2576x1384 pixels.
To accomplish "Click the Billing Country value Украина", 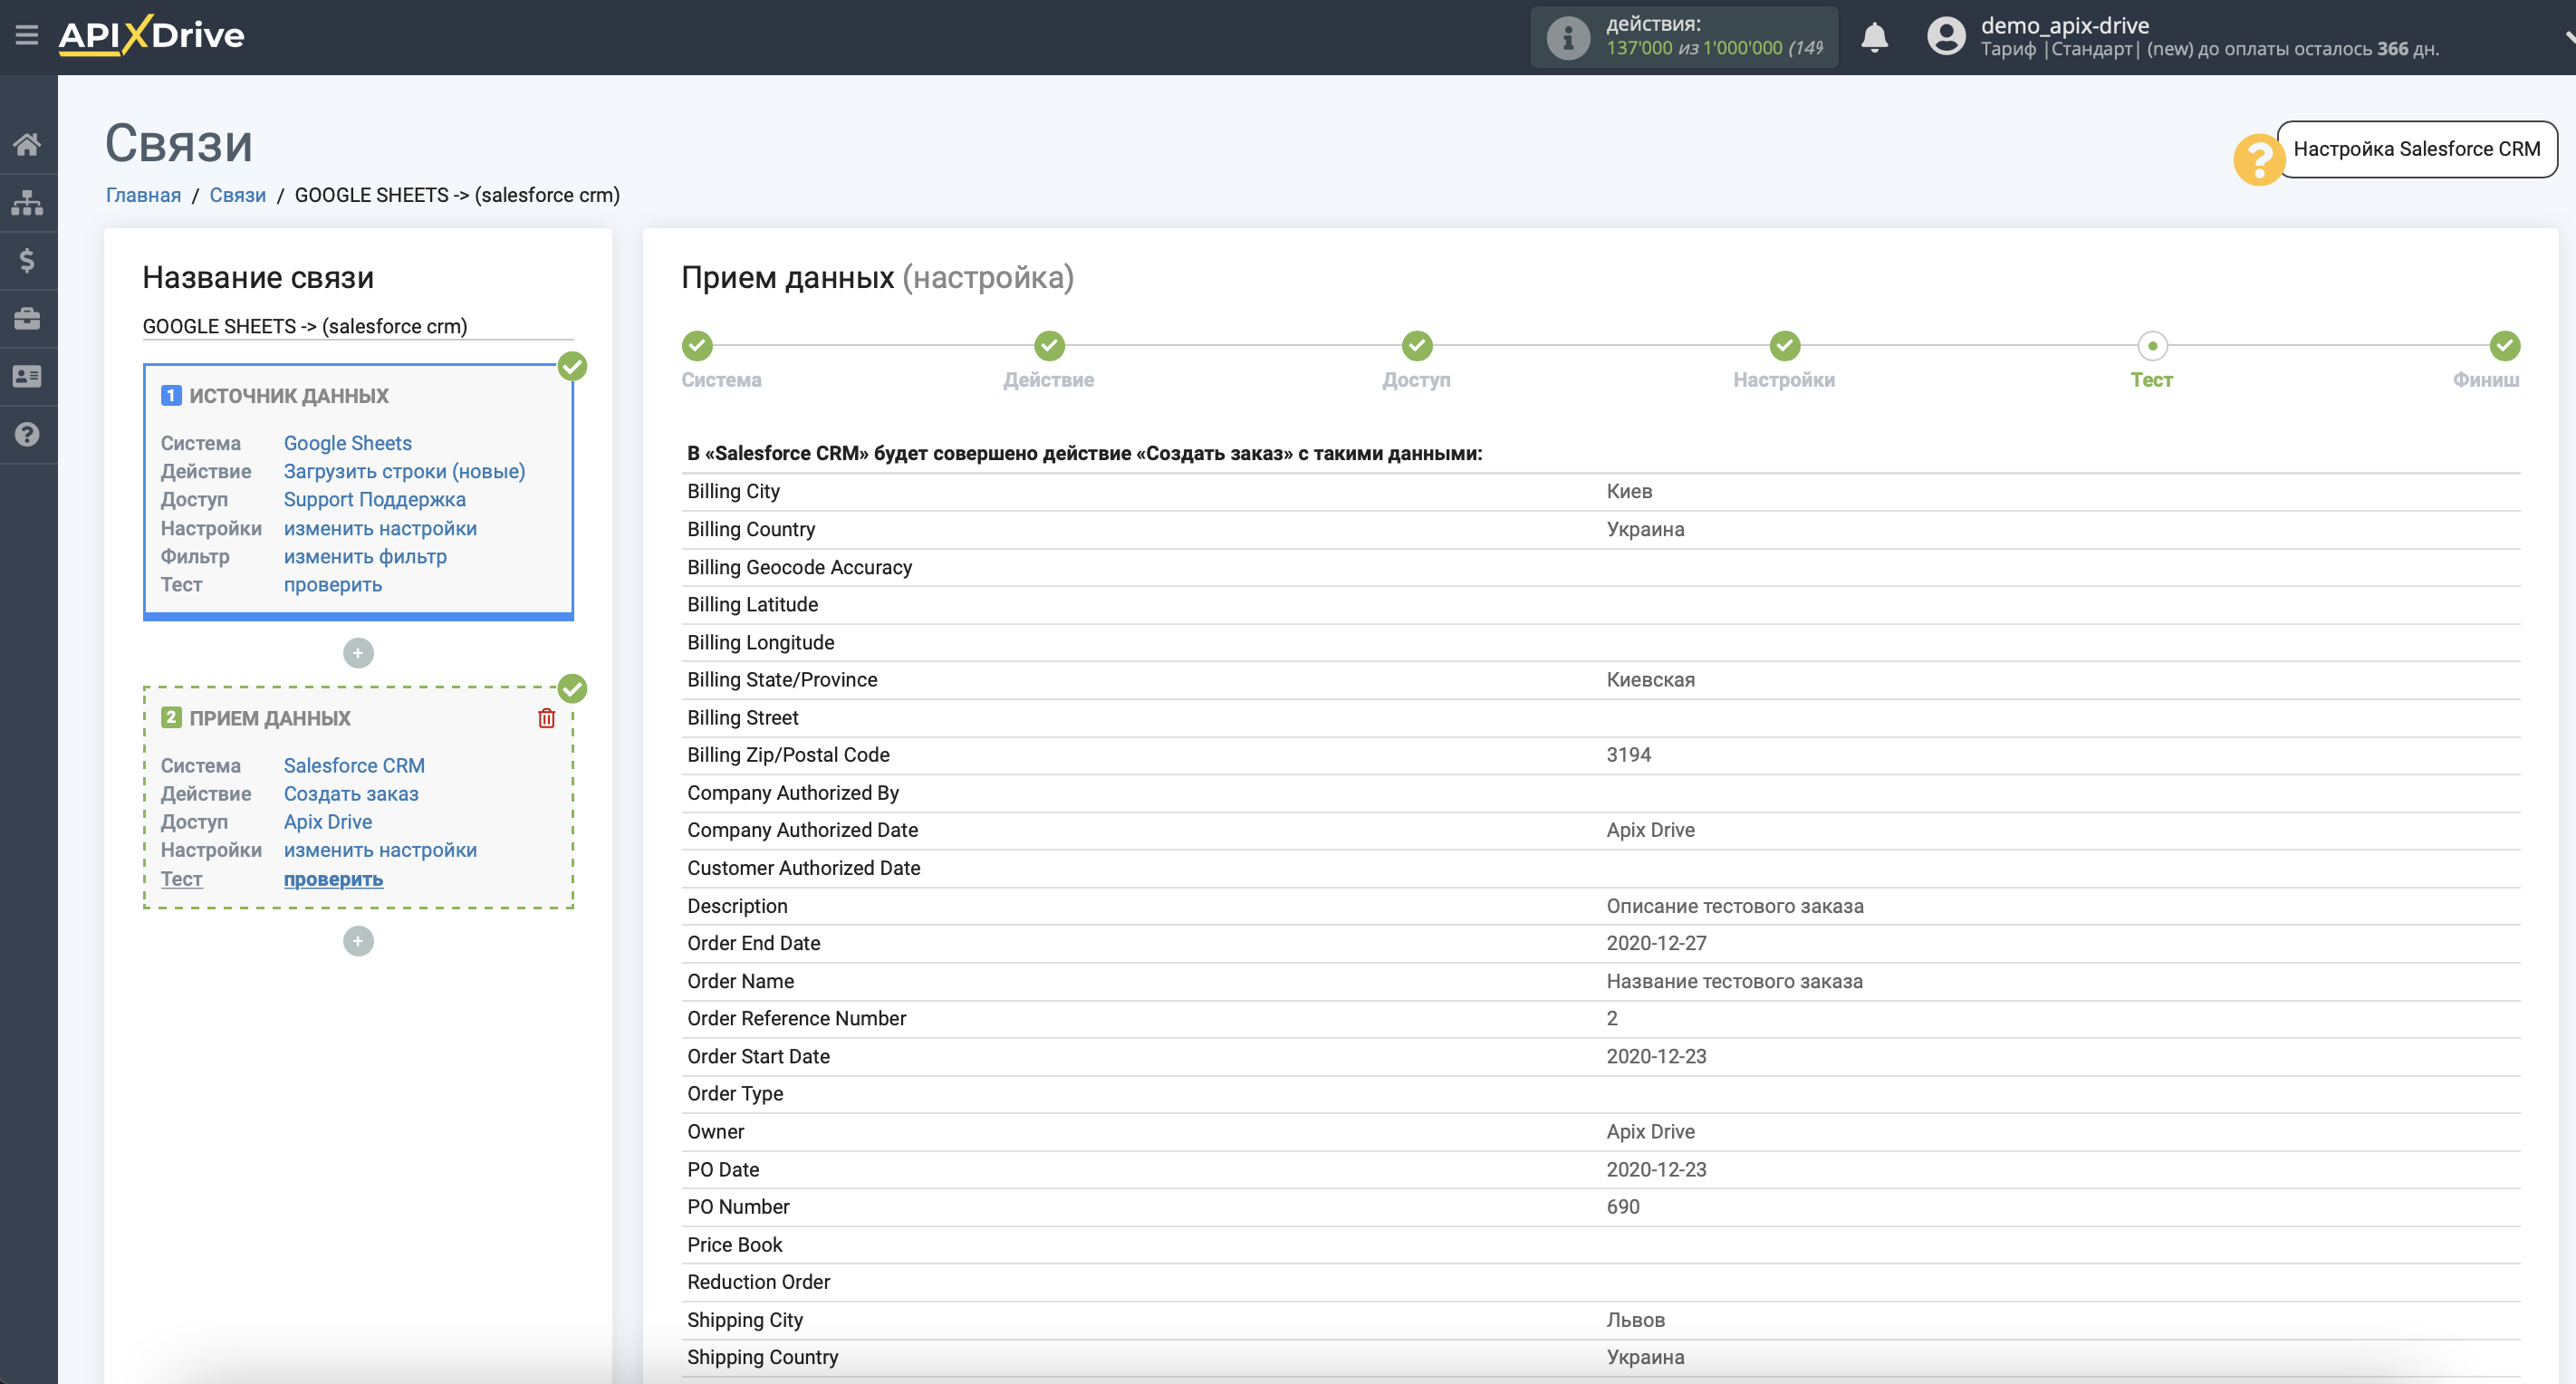I will click(1645, 529).
